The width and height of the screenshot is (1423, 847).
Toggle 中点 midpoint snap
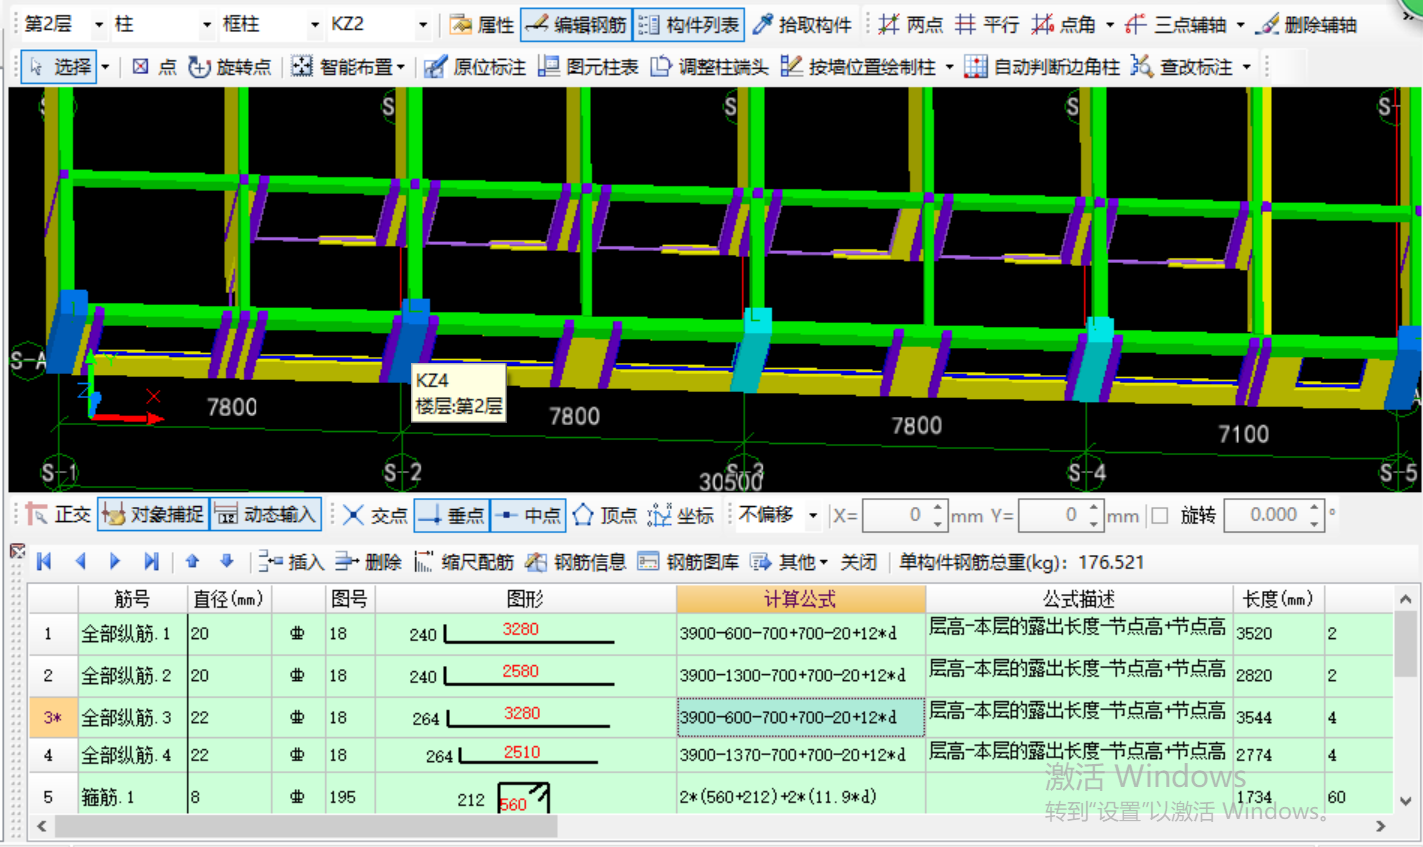coord(528,515)
